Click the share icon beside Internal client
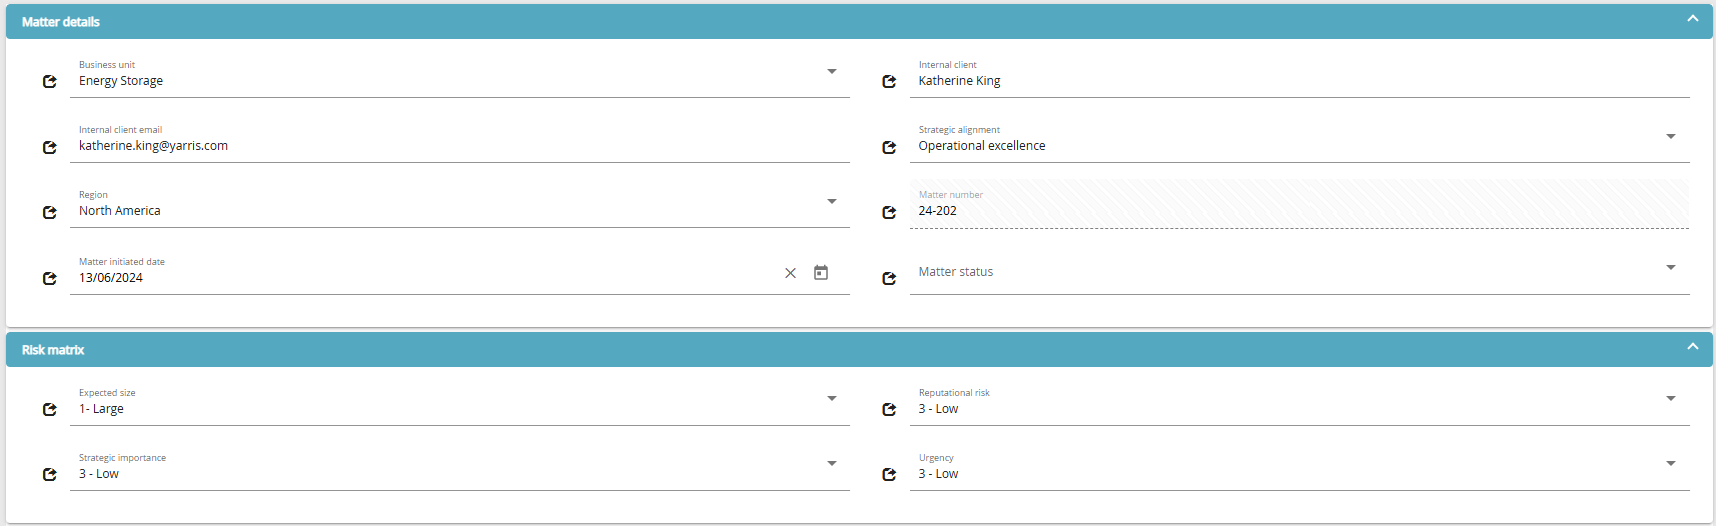 pos(889,82)
